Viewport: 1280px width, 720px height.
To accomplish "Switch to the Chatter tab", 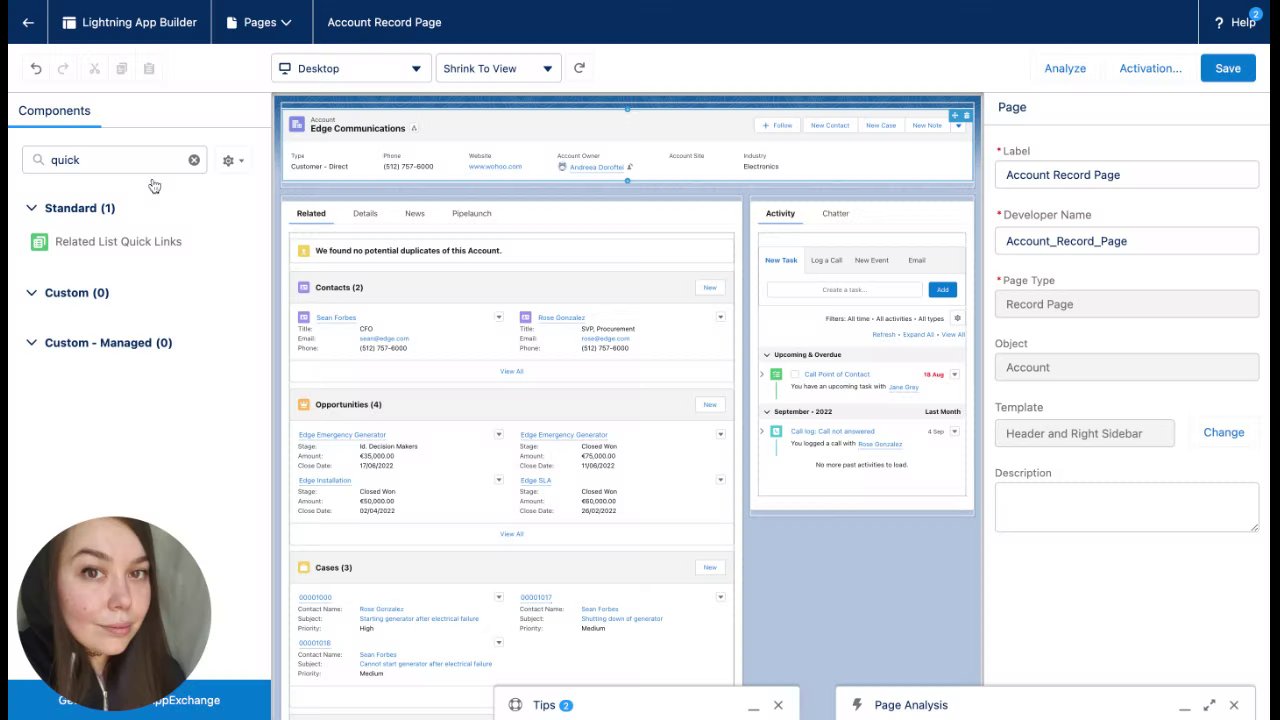I will pyautogui.click(x=835, y=213).
